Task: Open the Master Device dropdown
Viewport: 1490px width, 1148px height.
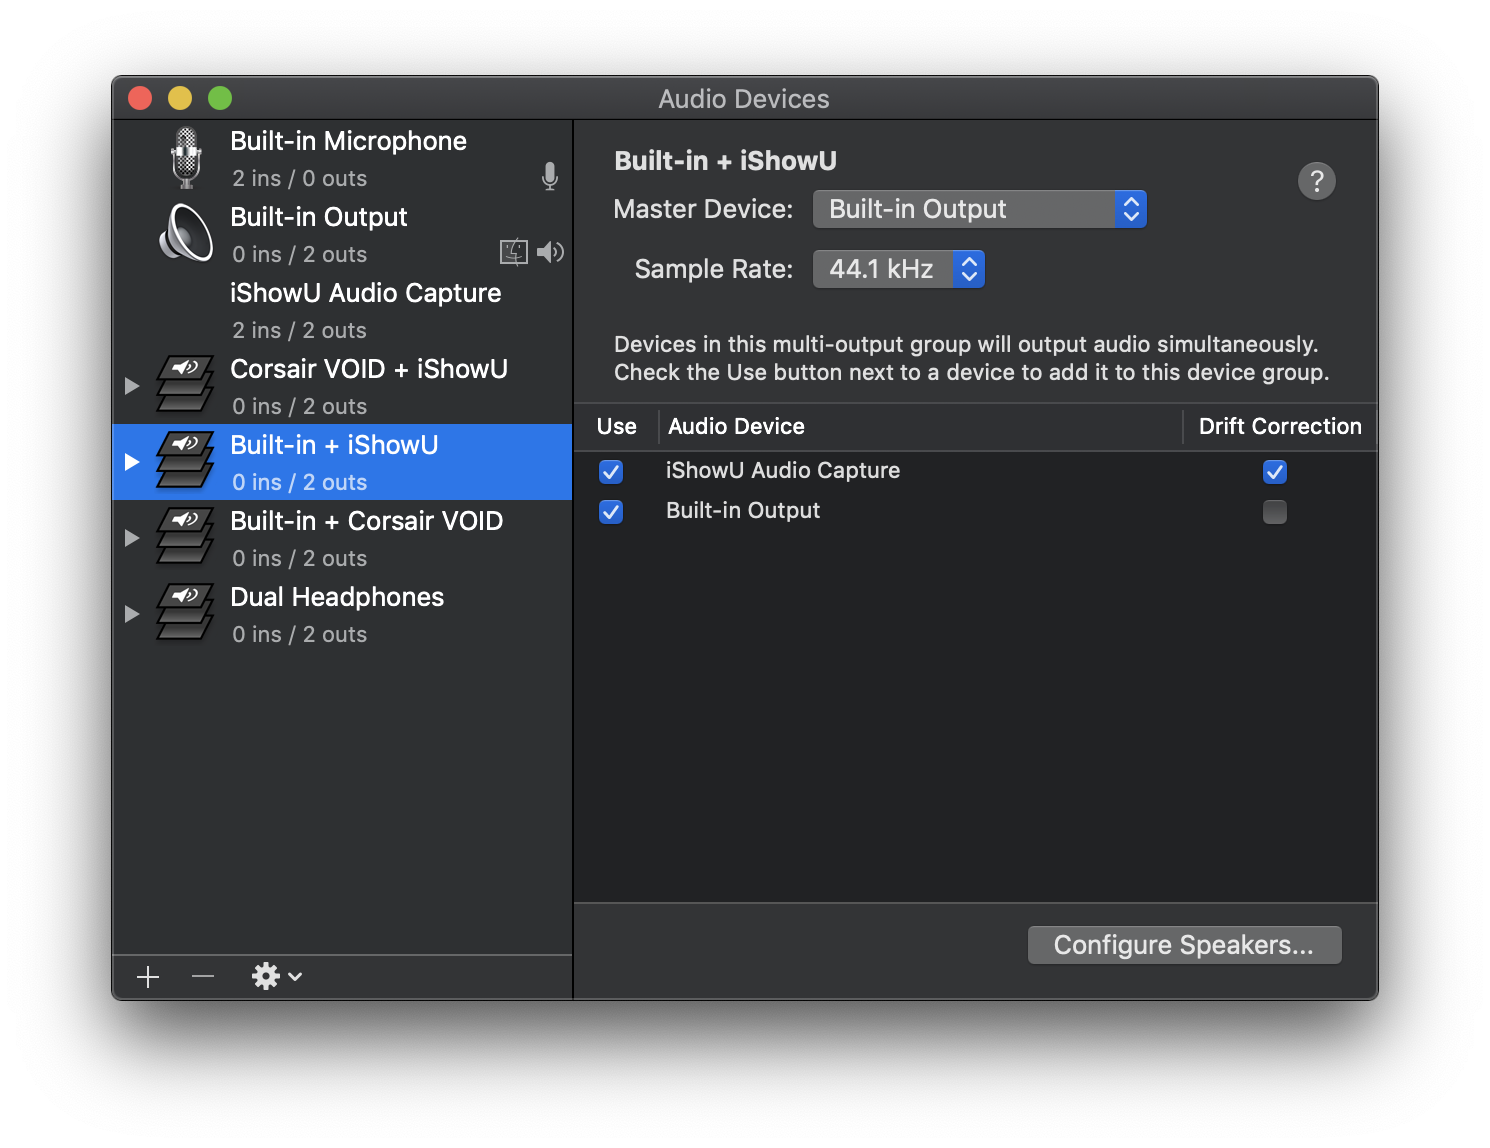Action: [980, 209]
